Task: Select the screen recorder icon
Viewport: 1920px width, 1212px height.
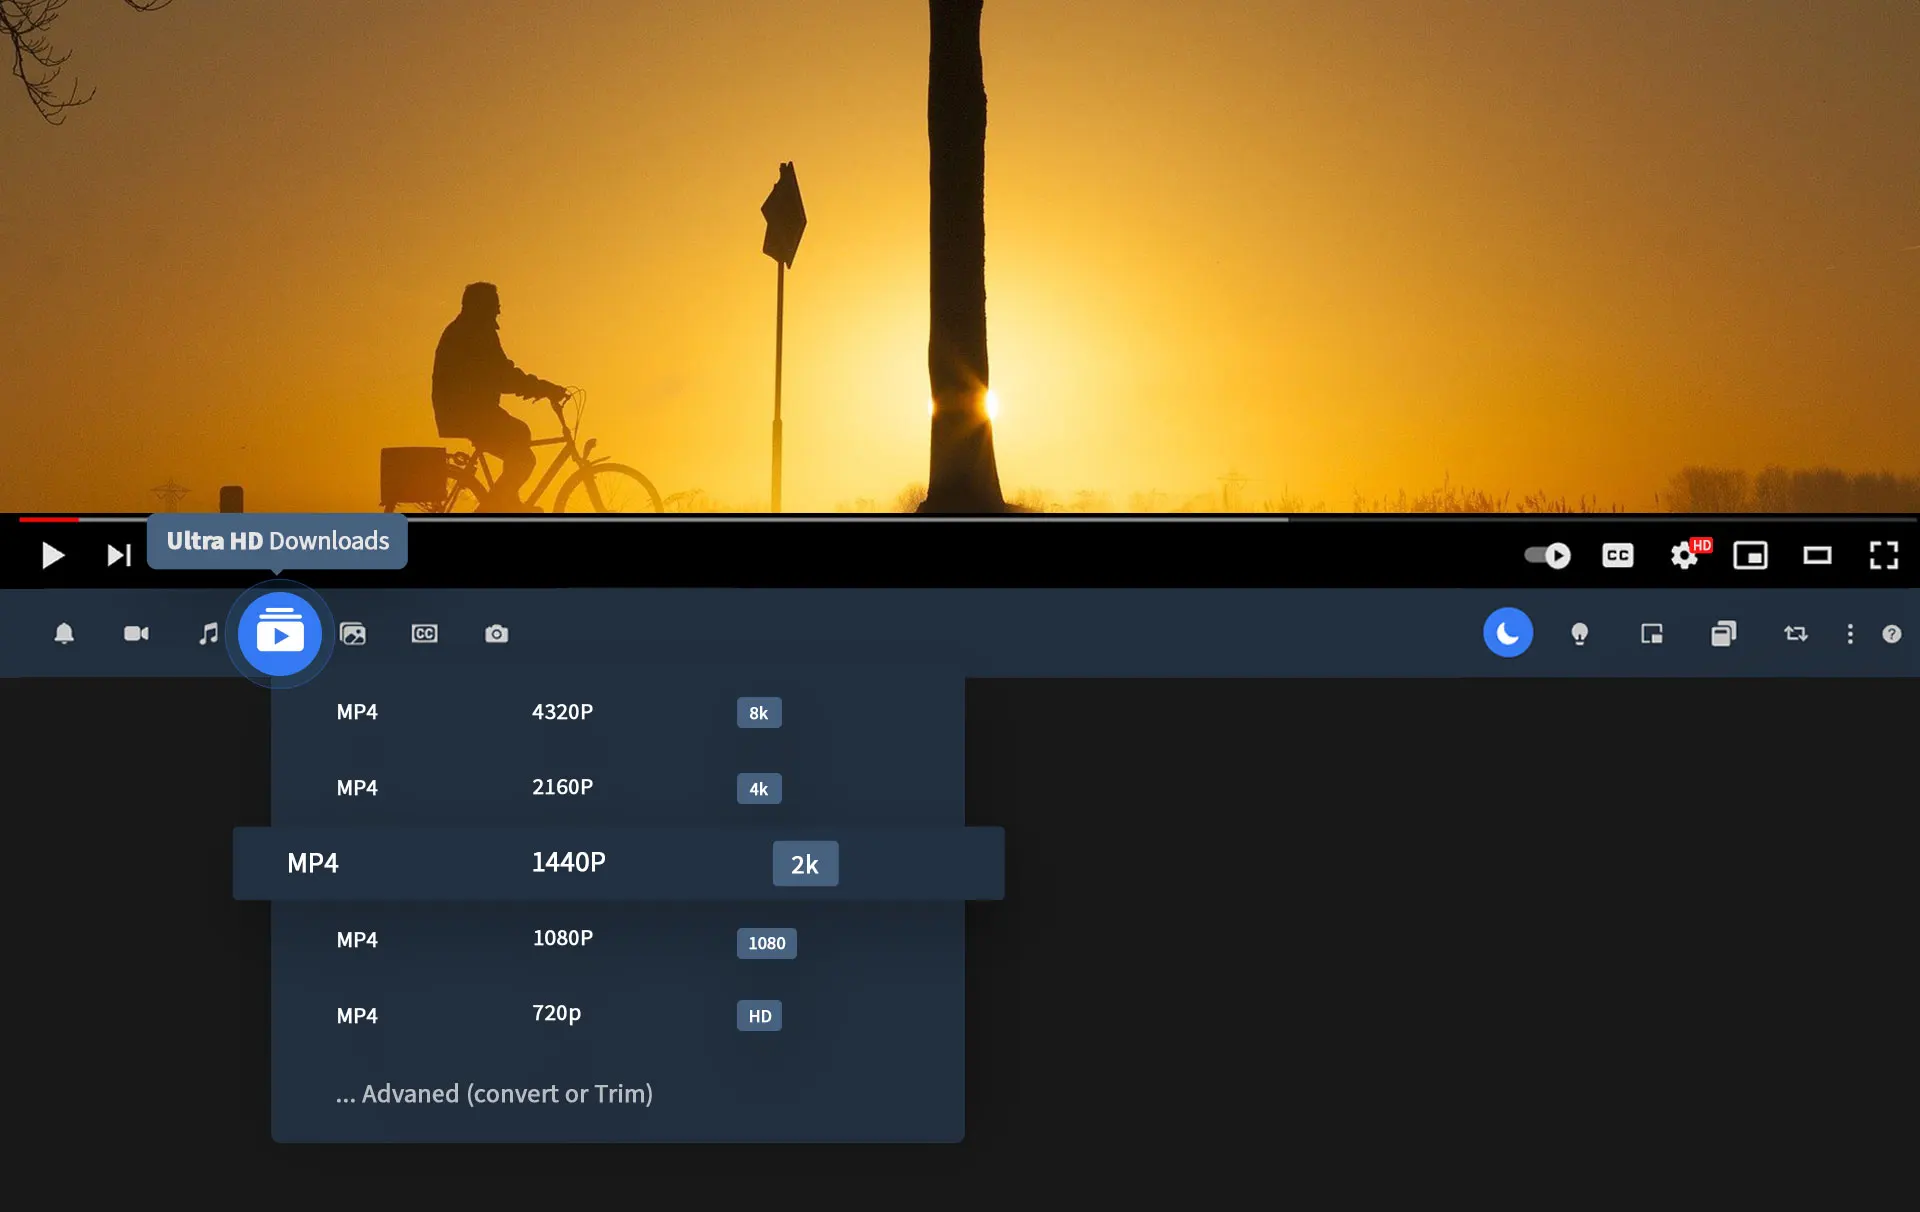Action: click(135, 634)
